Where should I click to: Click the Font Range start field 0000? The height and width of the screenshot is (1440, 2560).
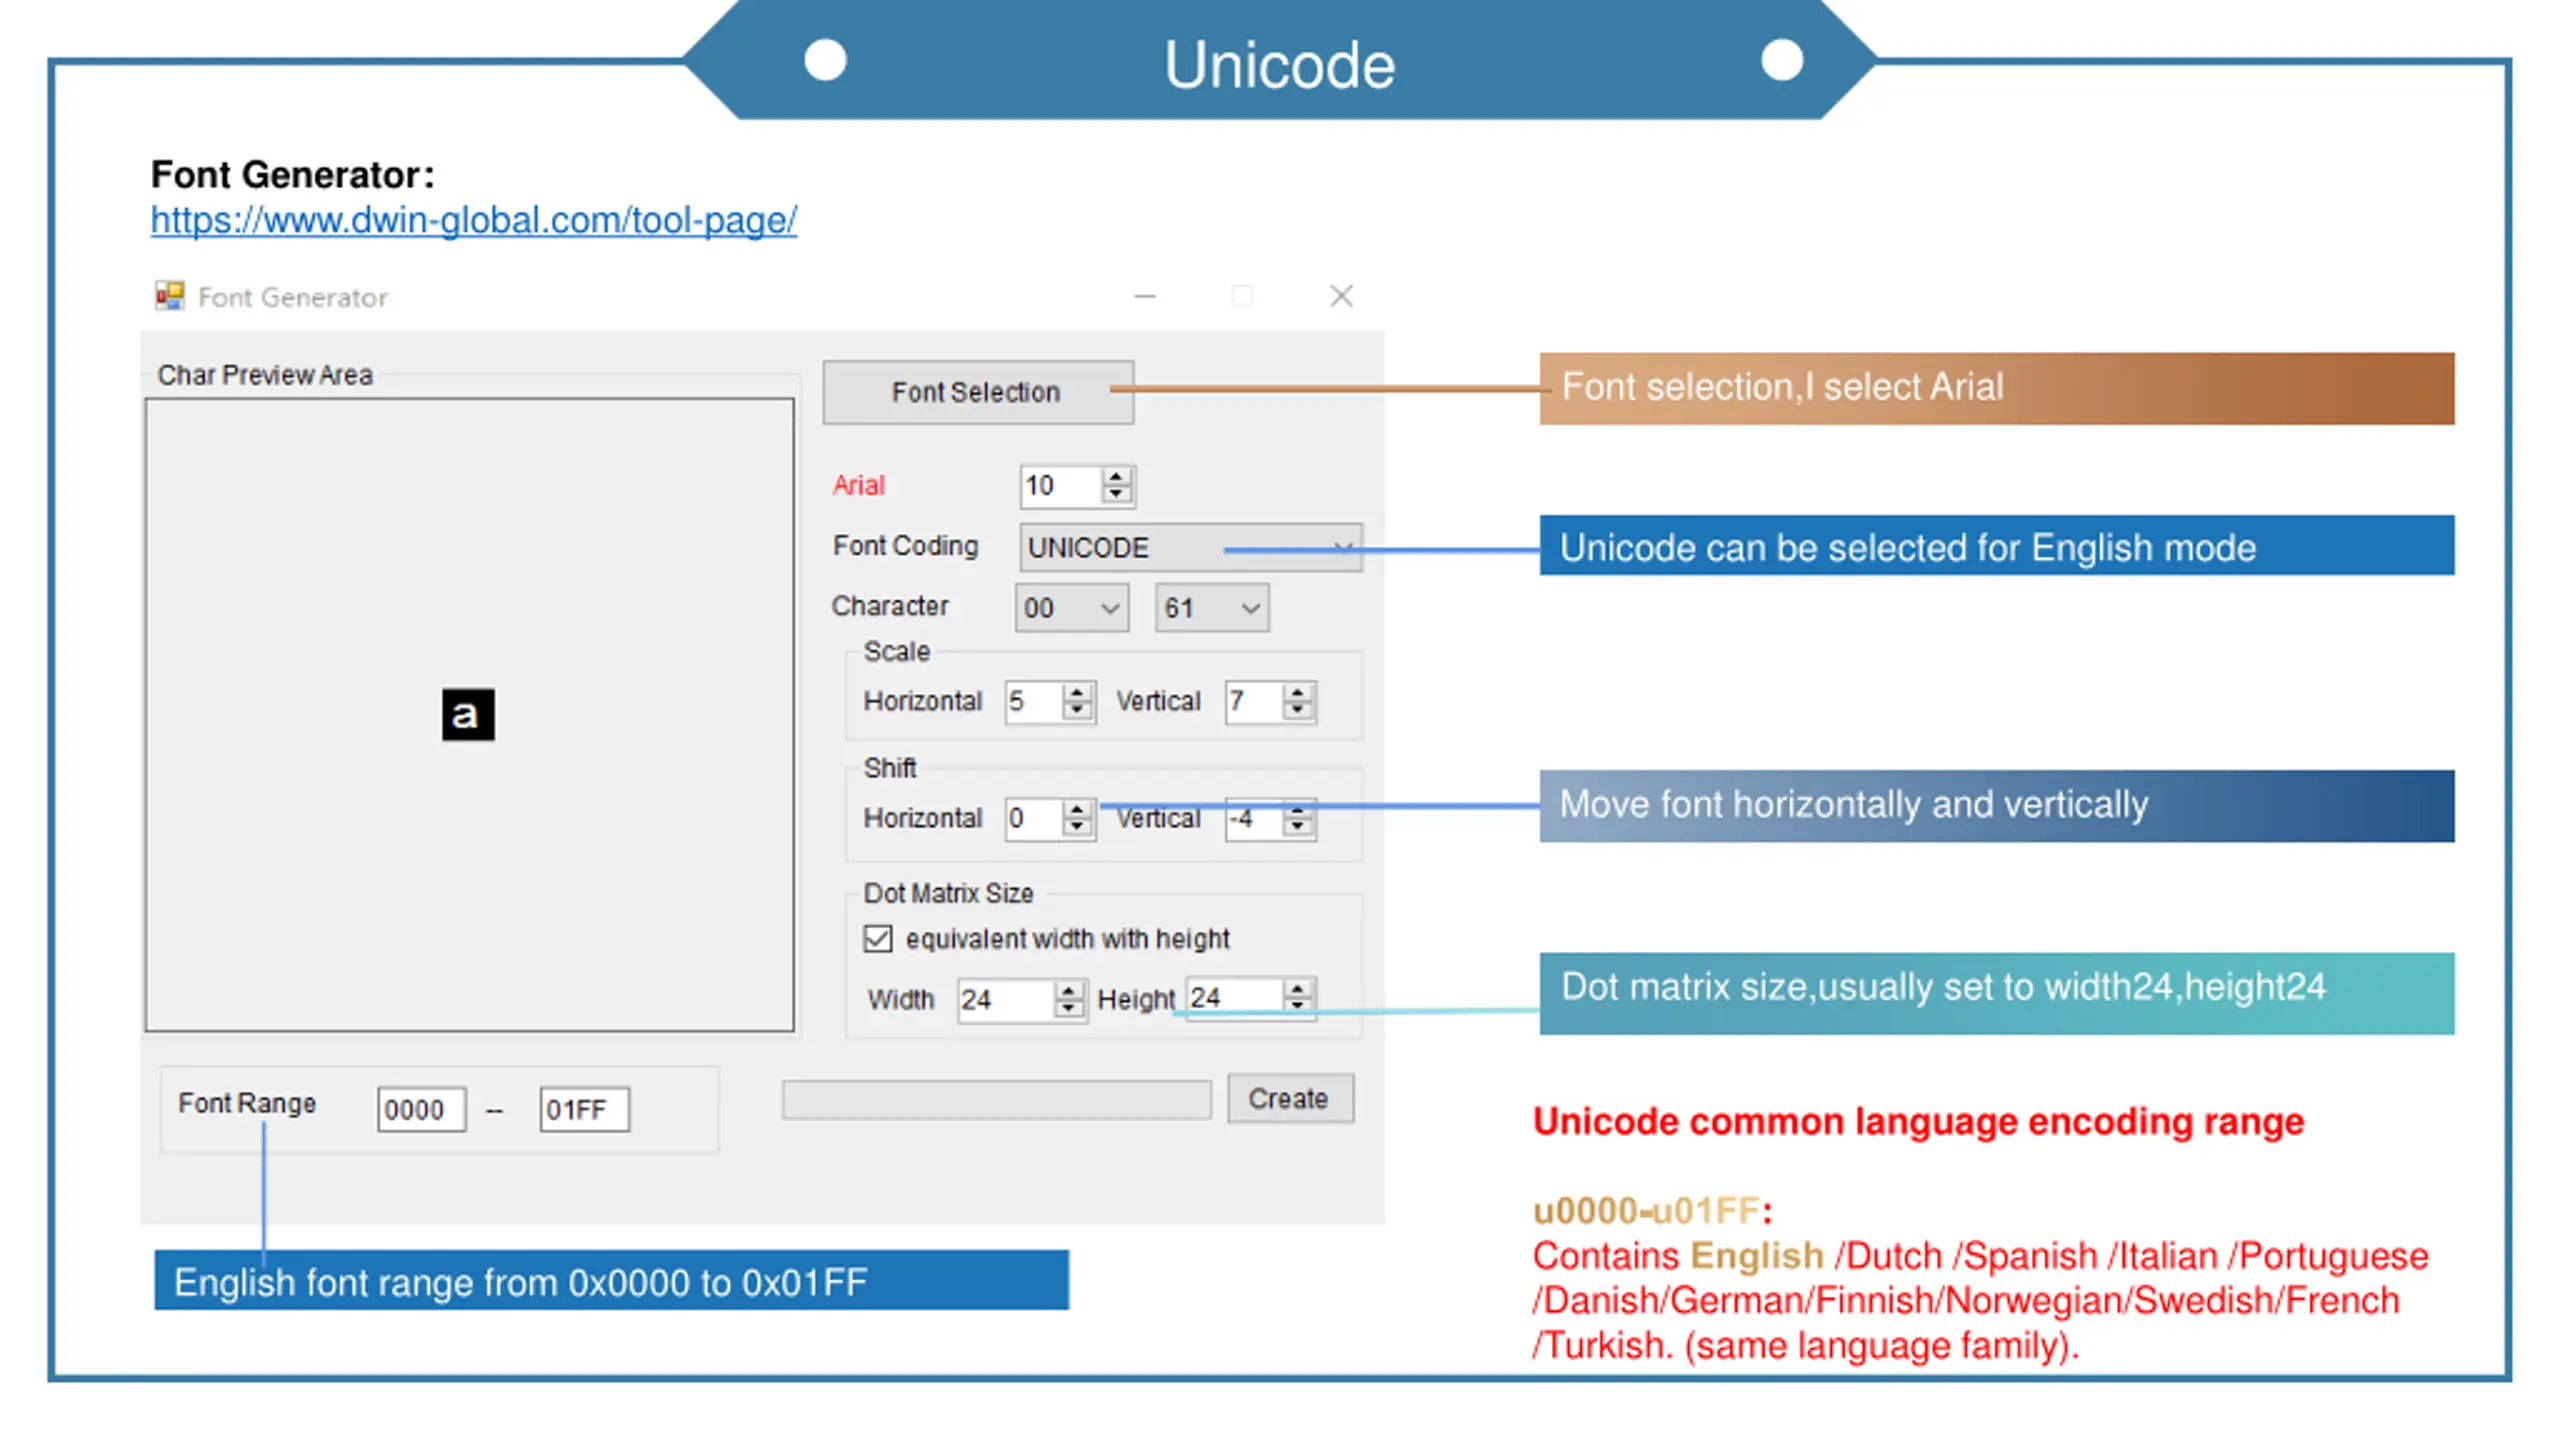click(421, 1110)
